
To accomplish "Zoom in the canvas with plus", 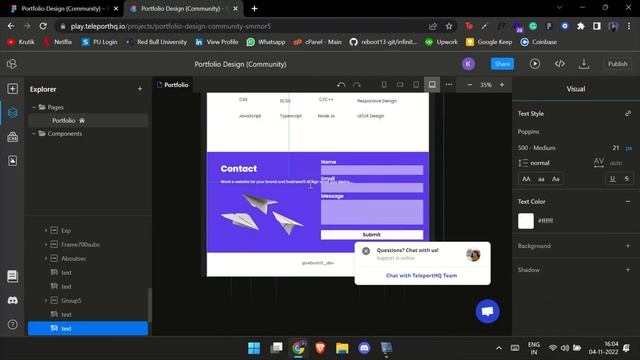I will (502, 84).
